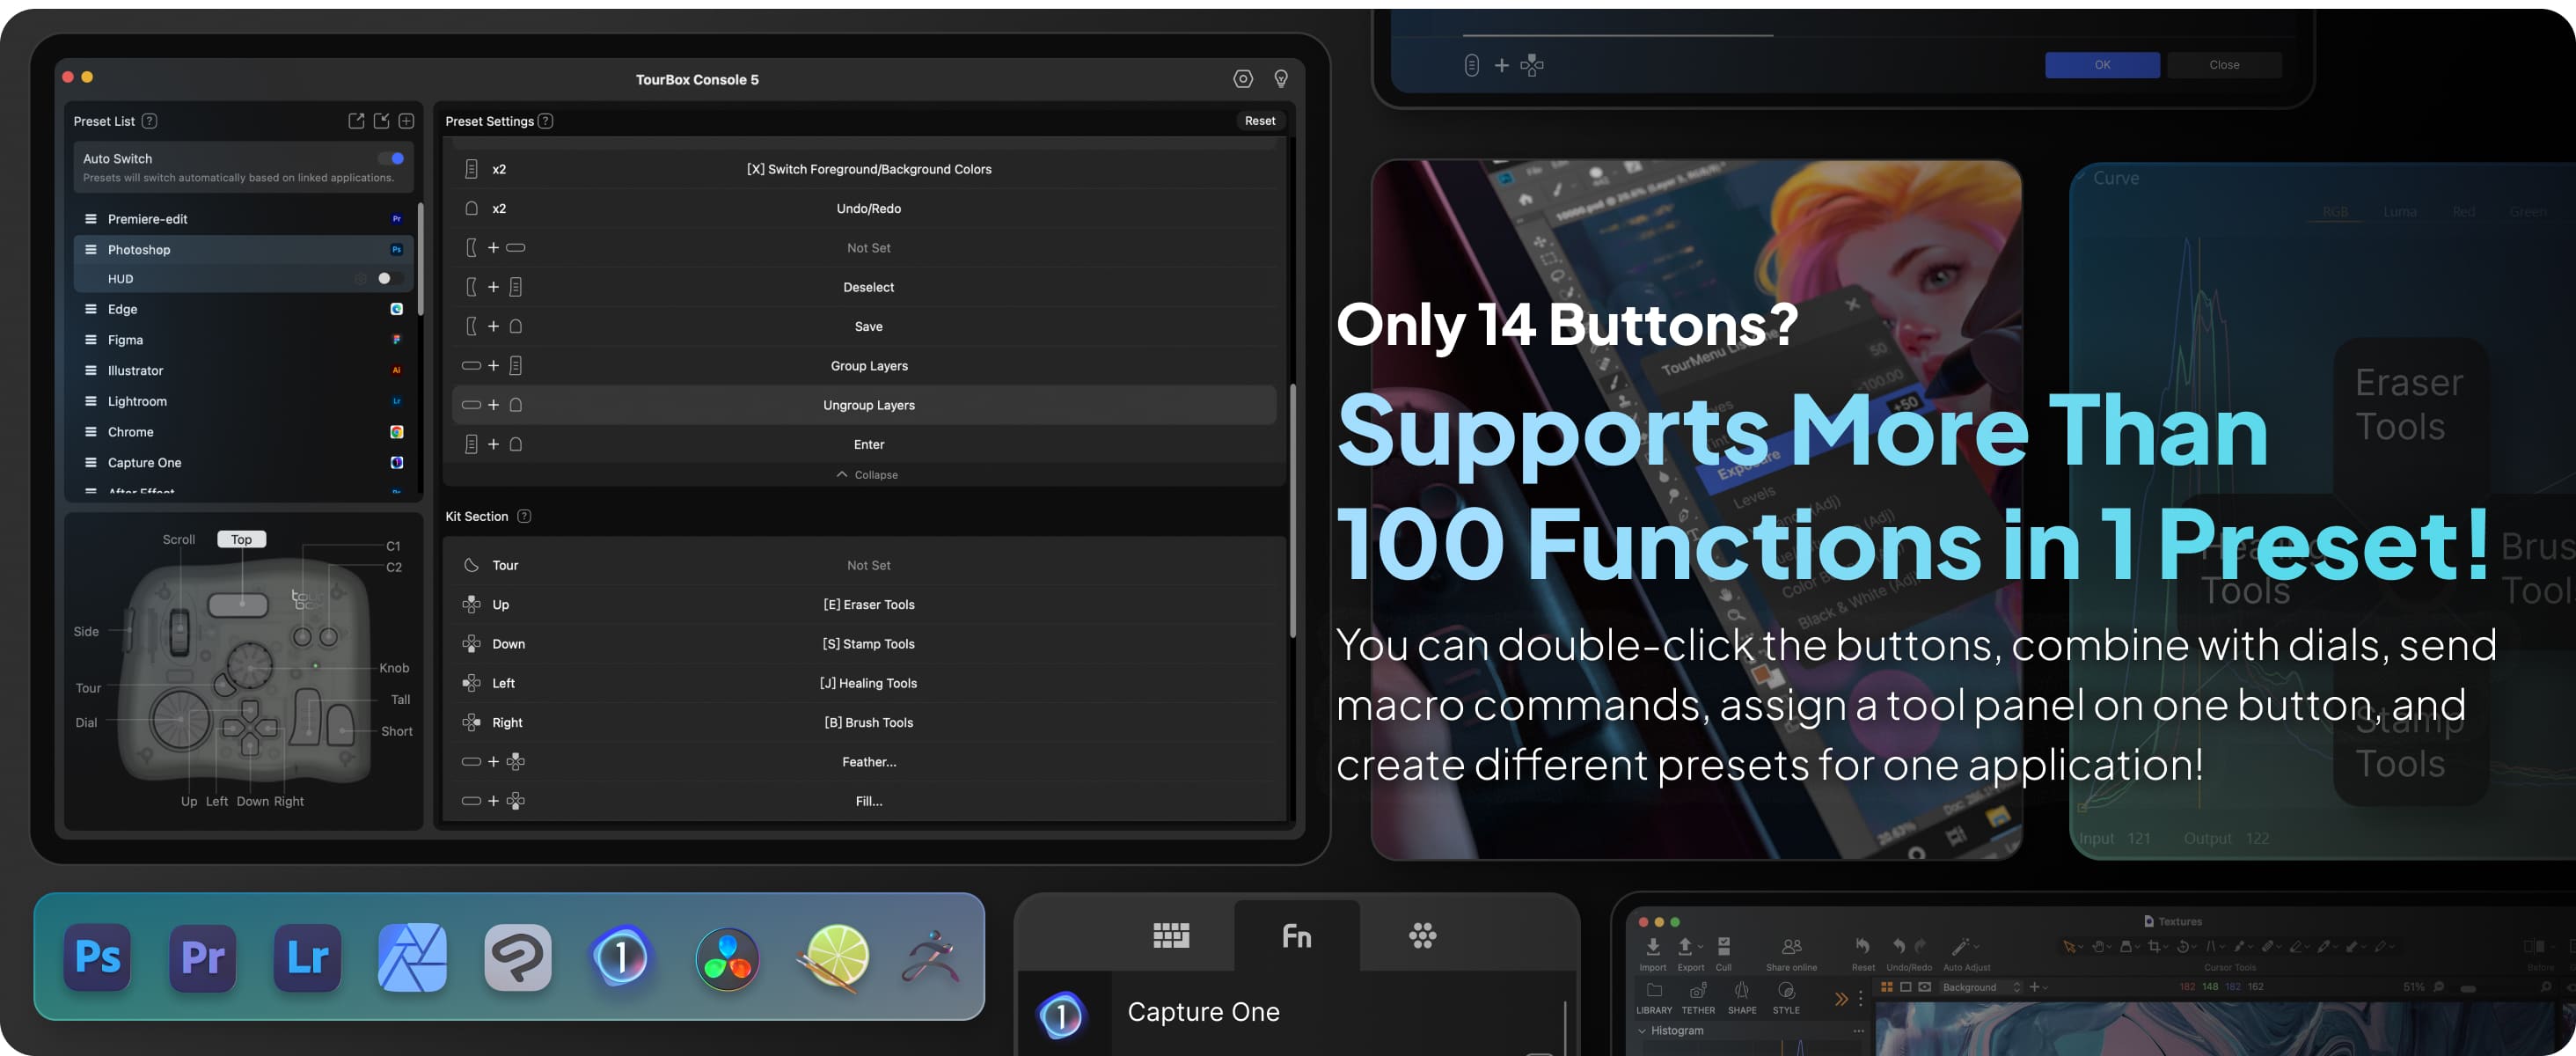
Task: Click the Preset Settings help question mark
Action: (x=545, y=121)
